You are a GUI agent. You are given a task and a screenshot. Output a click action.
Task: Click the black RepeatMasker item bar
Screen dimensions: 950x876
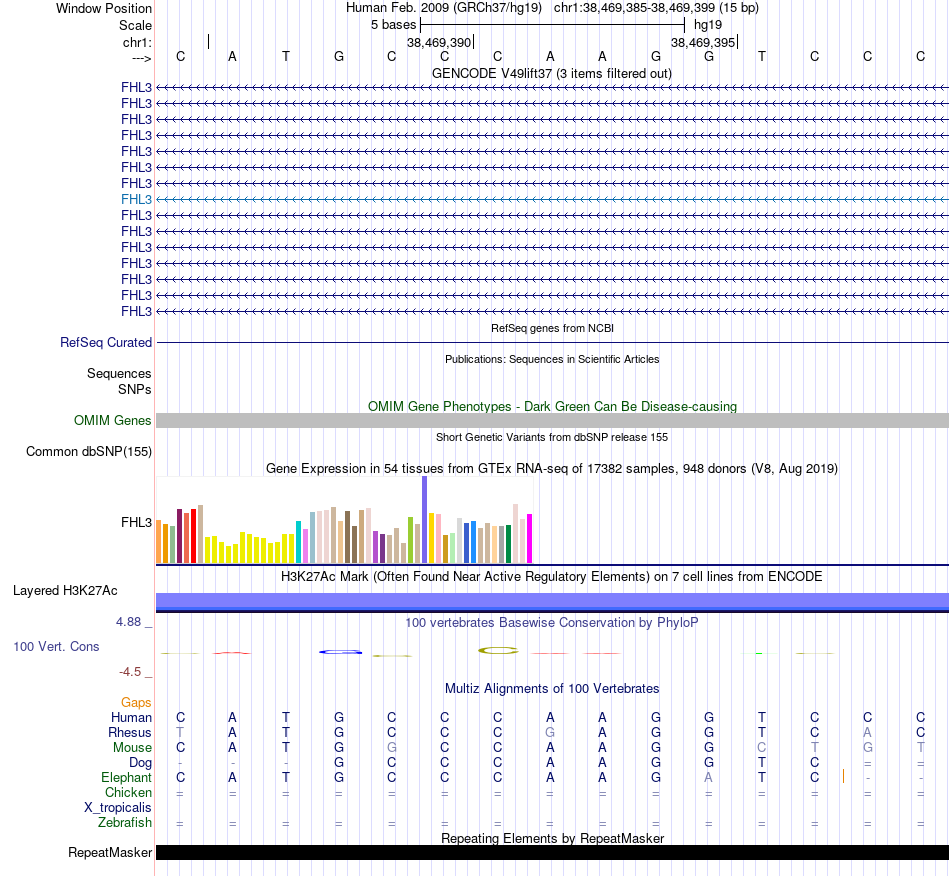pos(552,852)
